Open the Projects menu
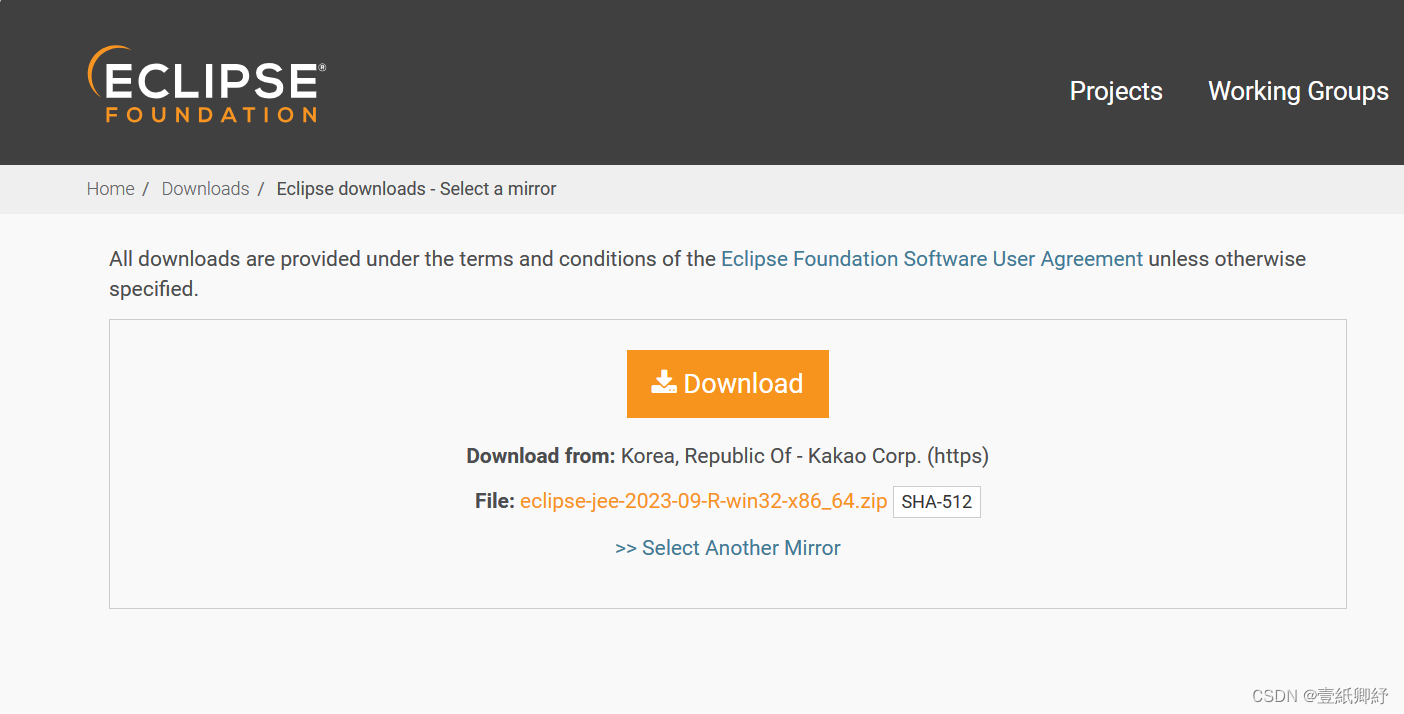This screenshot has height=714, width=1404. [x=1116, y=91]
